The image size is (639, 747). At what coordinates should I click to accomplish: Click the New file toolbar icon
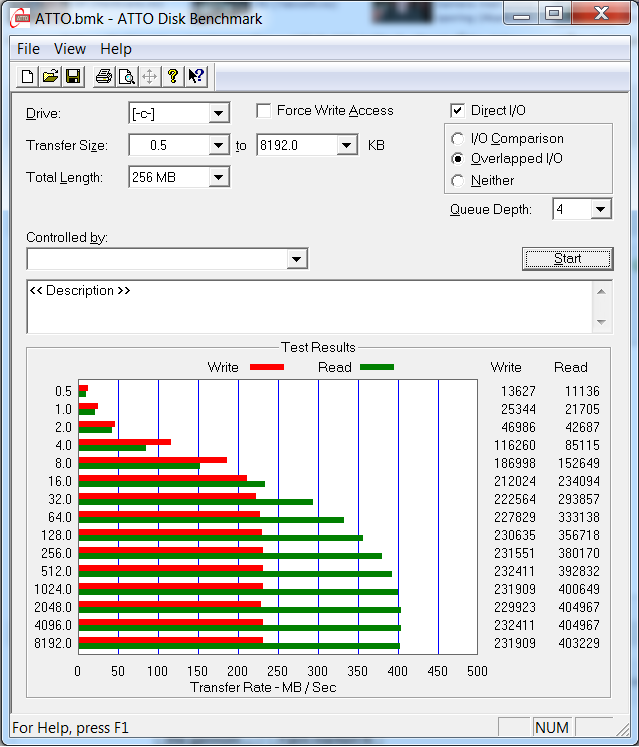pyautogui.click(x=27, y=76)
